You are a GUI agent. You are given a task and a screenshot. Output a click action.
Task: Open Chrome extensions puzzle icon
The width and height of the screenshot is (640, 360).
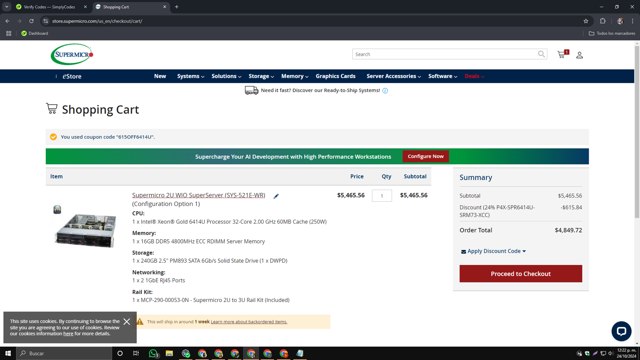click(603, 21)
